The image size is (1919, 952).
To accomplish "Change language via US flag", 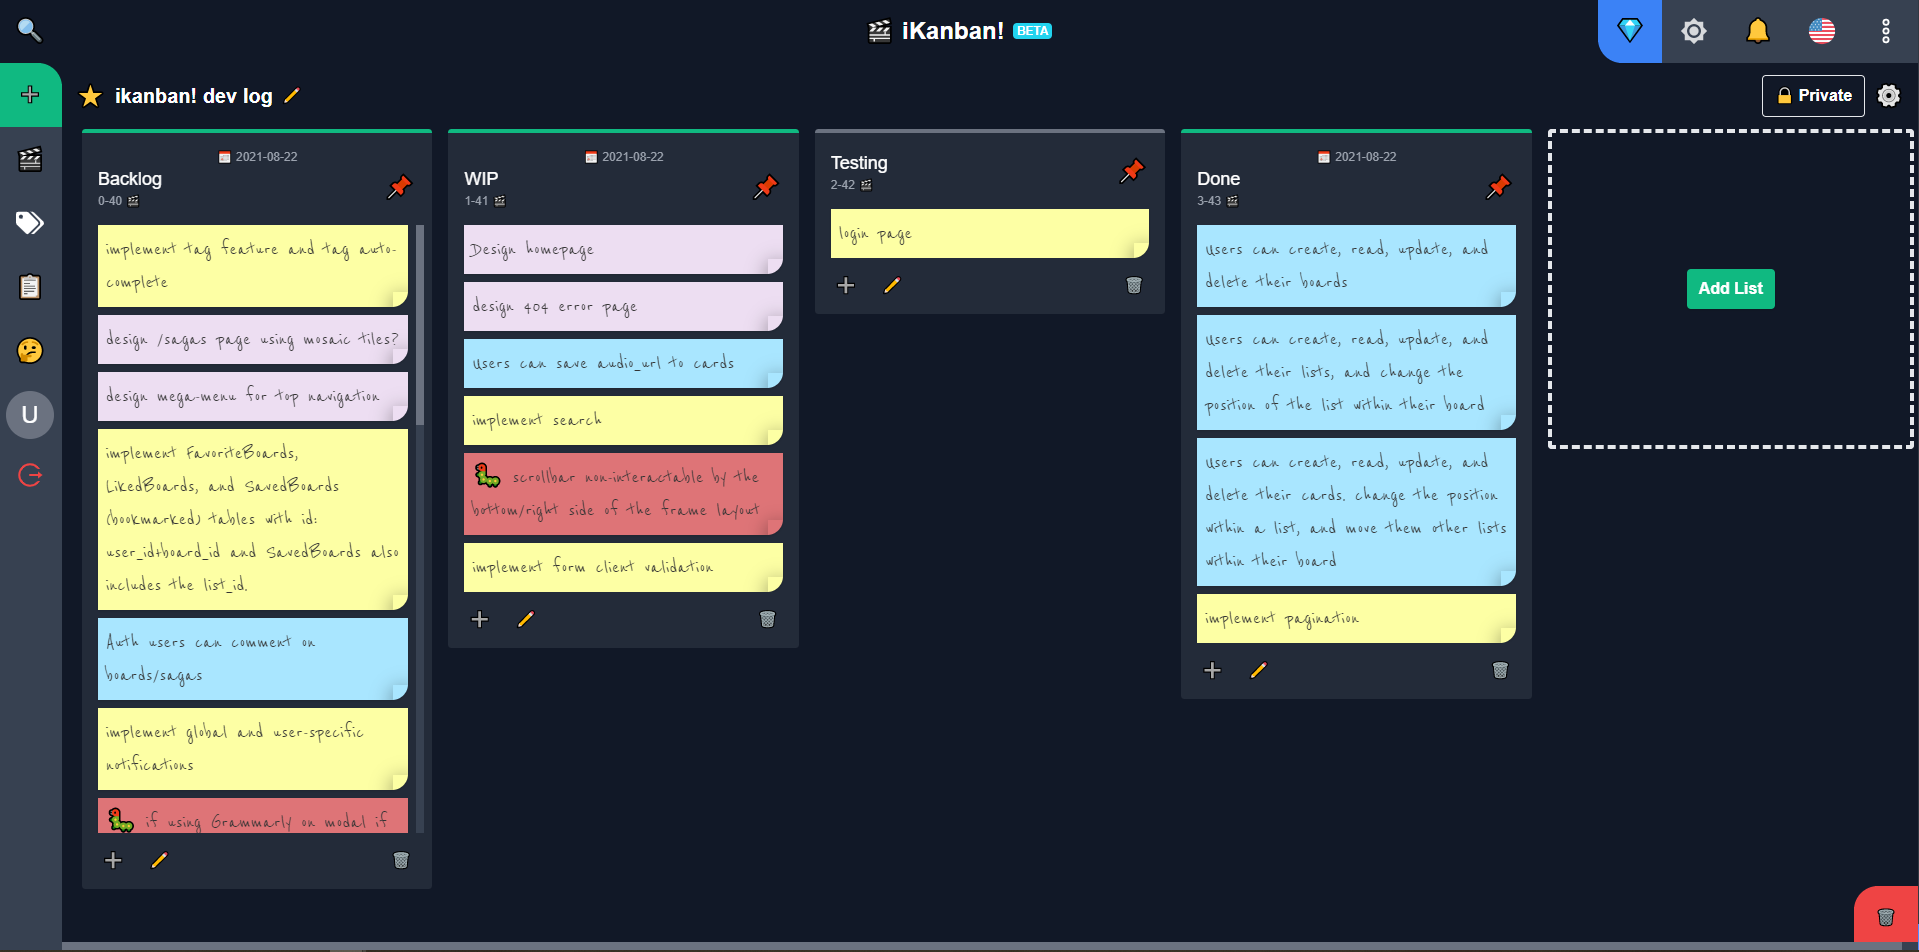I will coord(1822,31).
